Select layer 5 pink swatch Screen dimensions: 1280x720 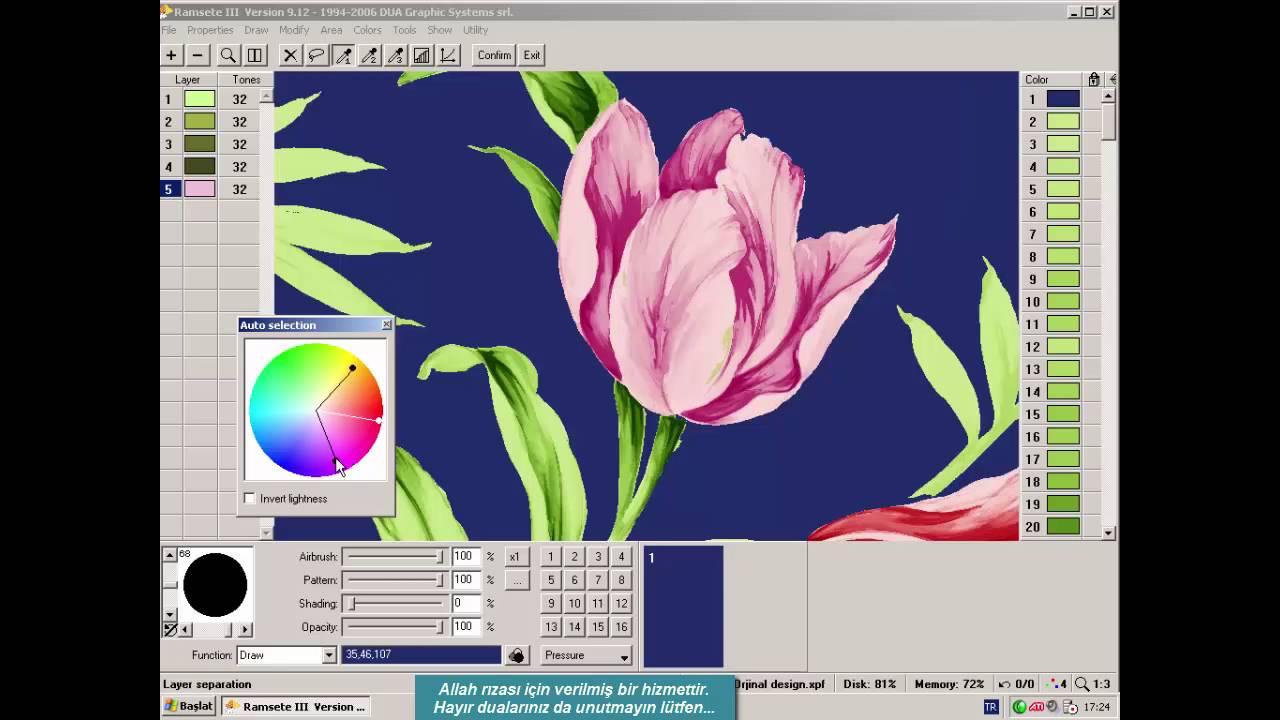(x=199, y=189)
